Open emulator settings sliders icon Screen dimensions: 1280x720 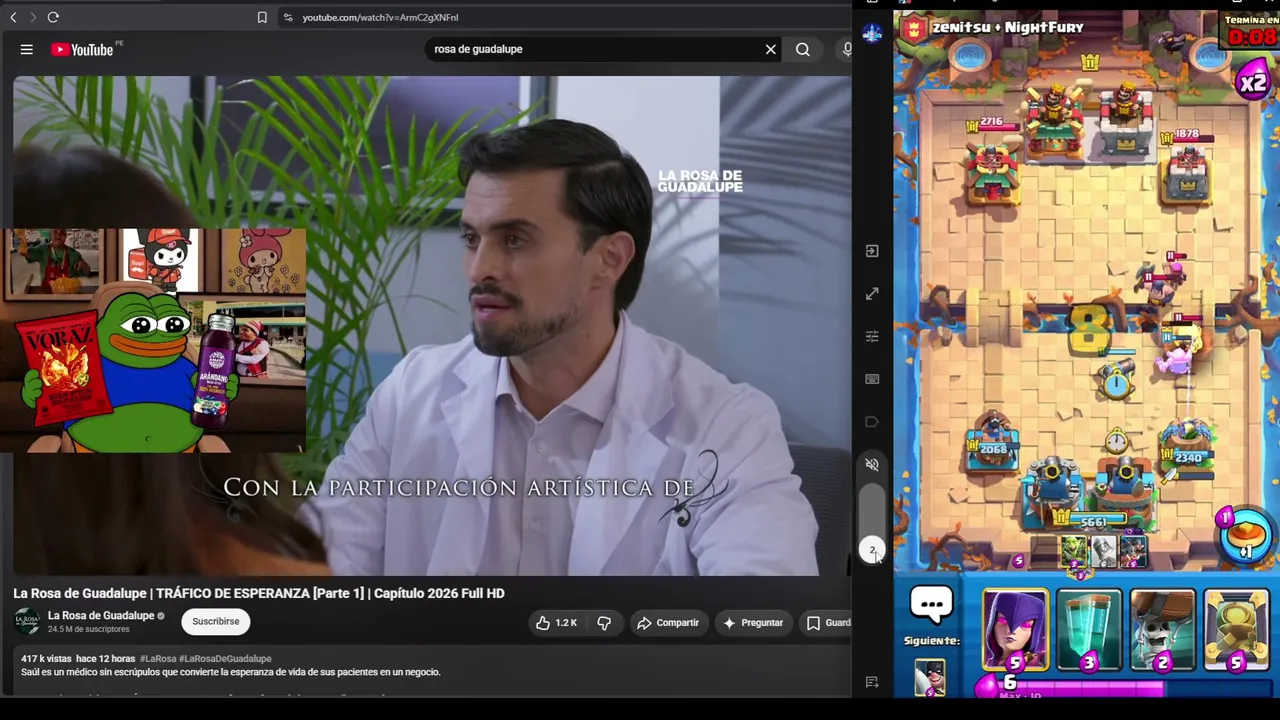pyautogui.click(x=872, y=336)
